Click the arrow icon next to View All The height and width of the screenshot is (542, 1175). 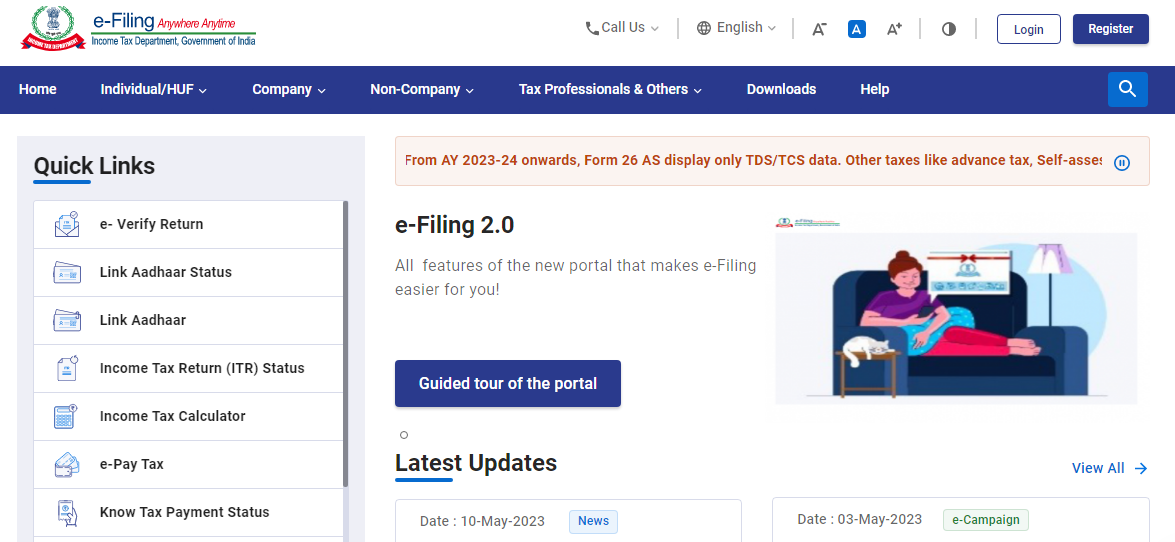click(1141, 469)
